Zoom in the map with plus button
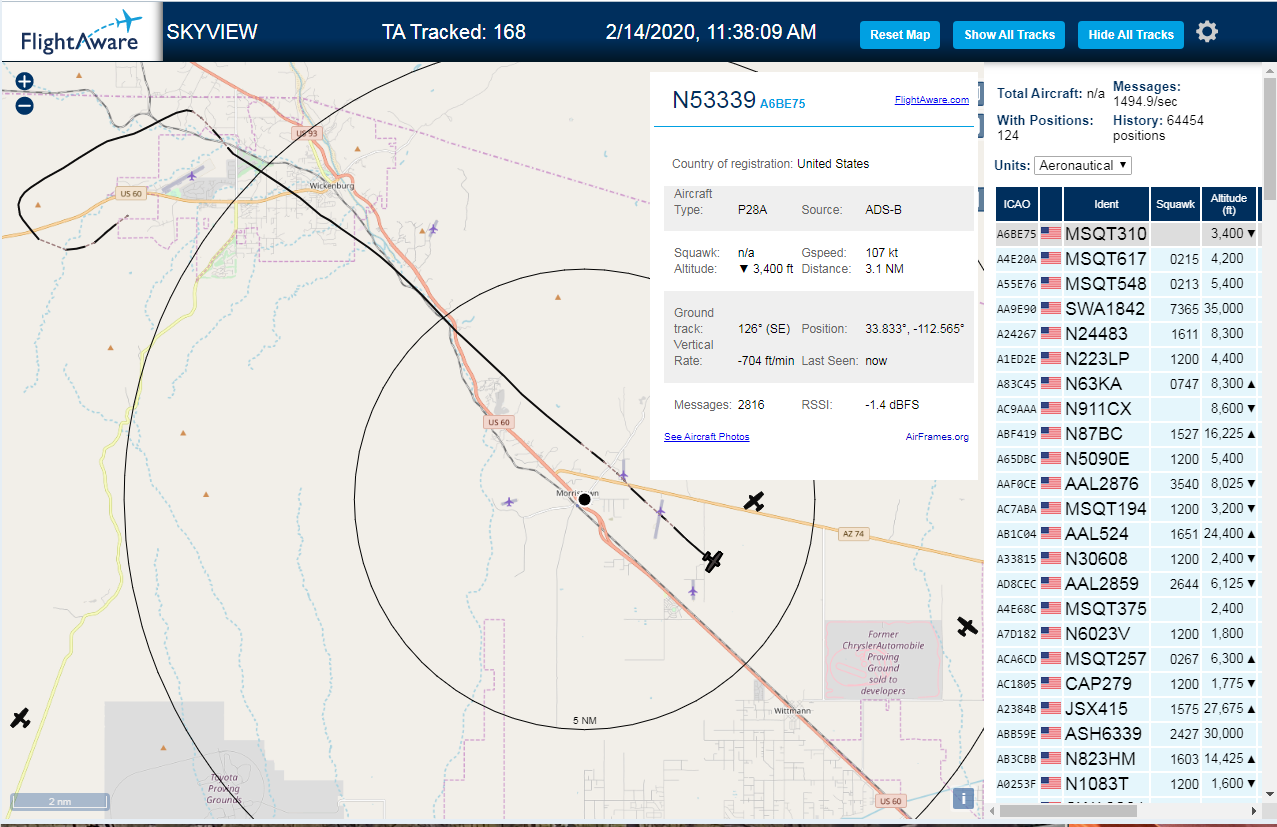The width and height of the screenshot is (1277, 827). (x=25, y=82)
